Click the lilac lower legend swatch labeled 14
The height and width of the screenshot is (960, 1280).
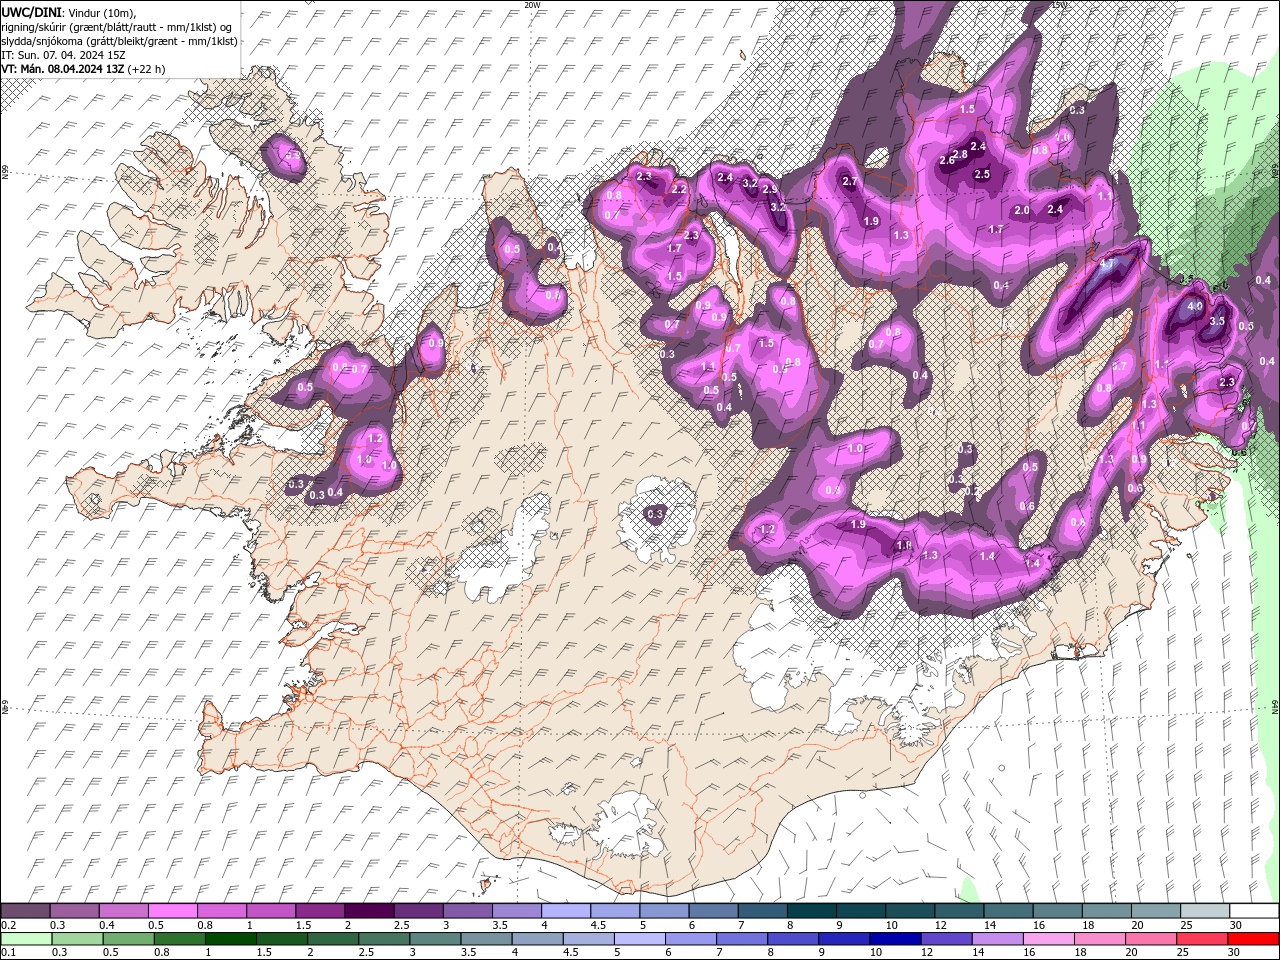[996, 939]
